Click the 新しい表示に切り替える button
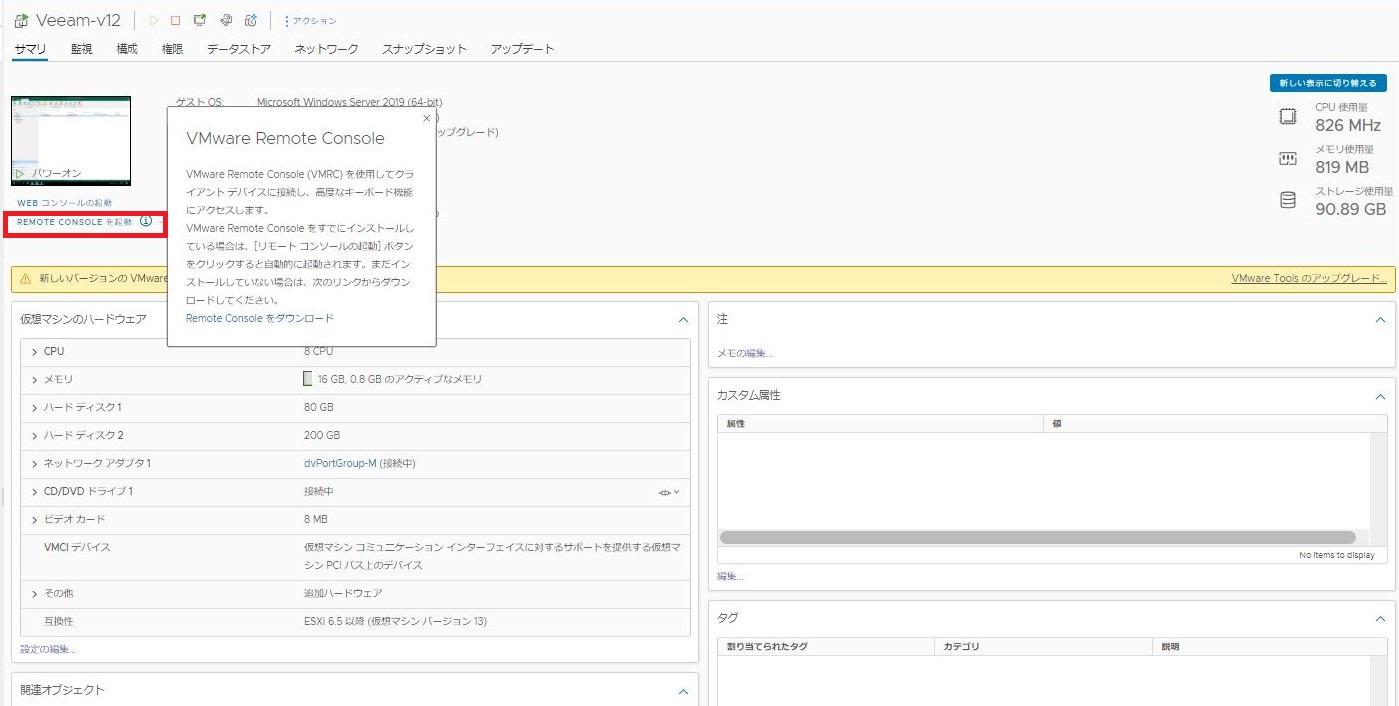Image resolution: width=1399 pixels, height=706 pixels. coord(1328,84)
